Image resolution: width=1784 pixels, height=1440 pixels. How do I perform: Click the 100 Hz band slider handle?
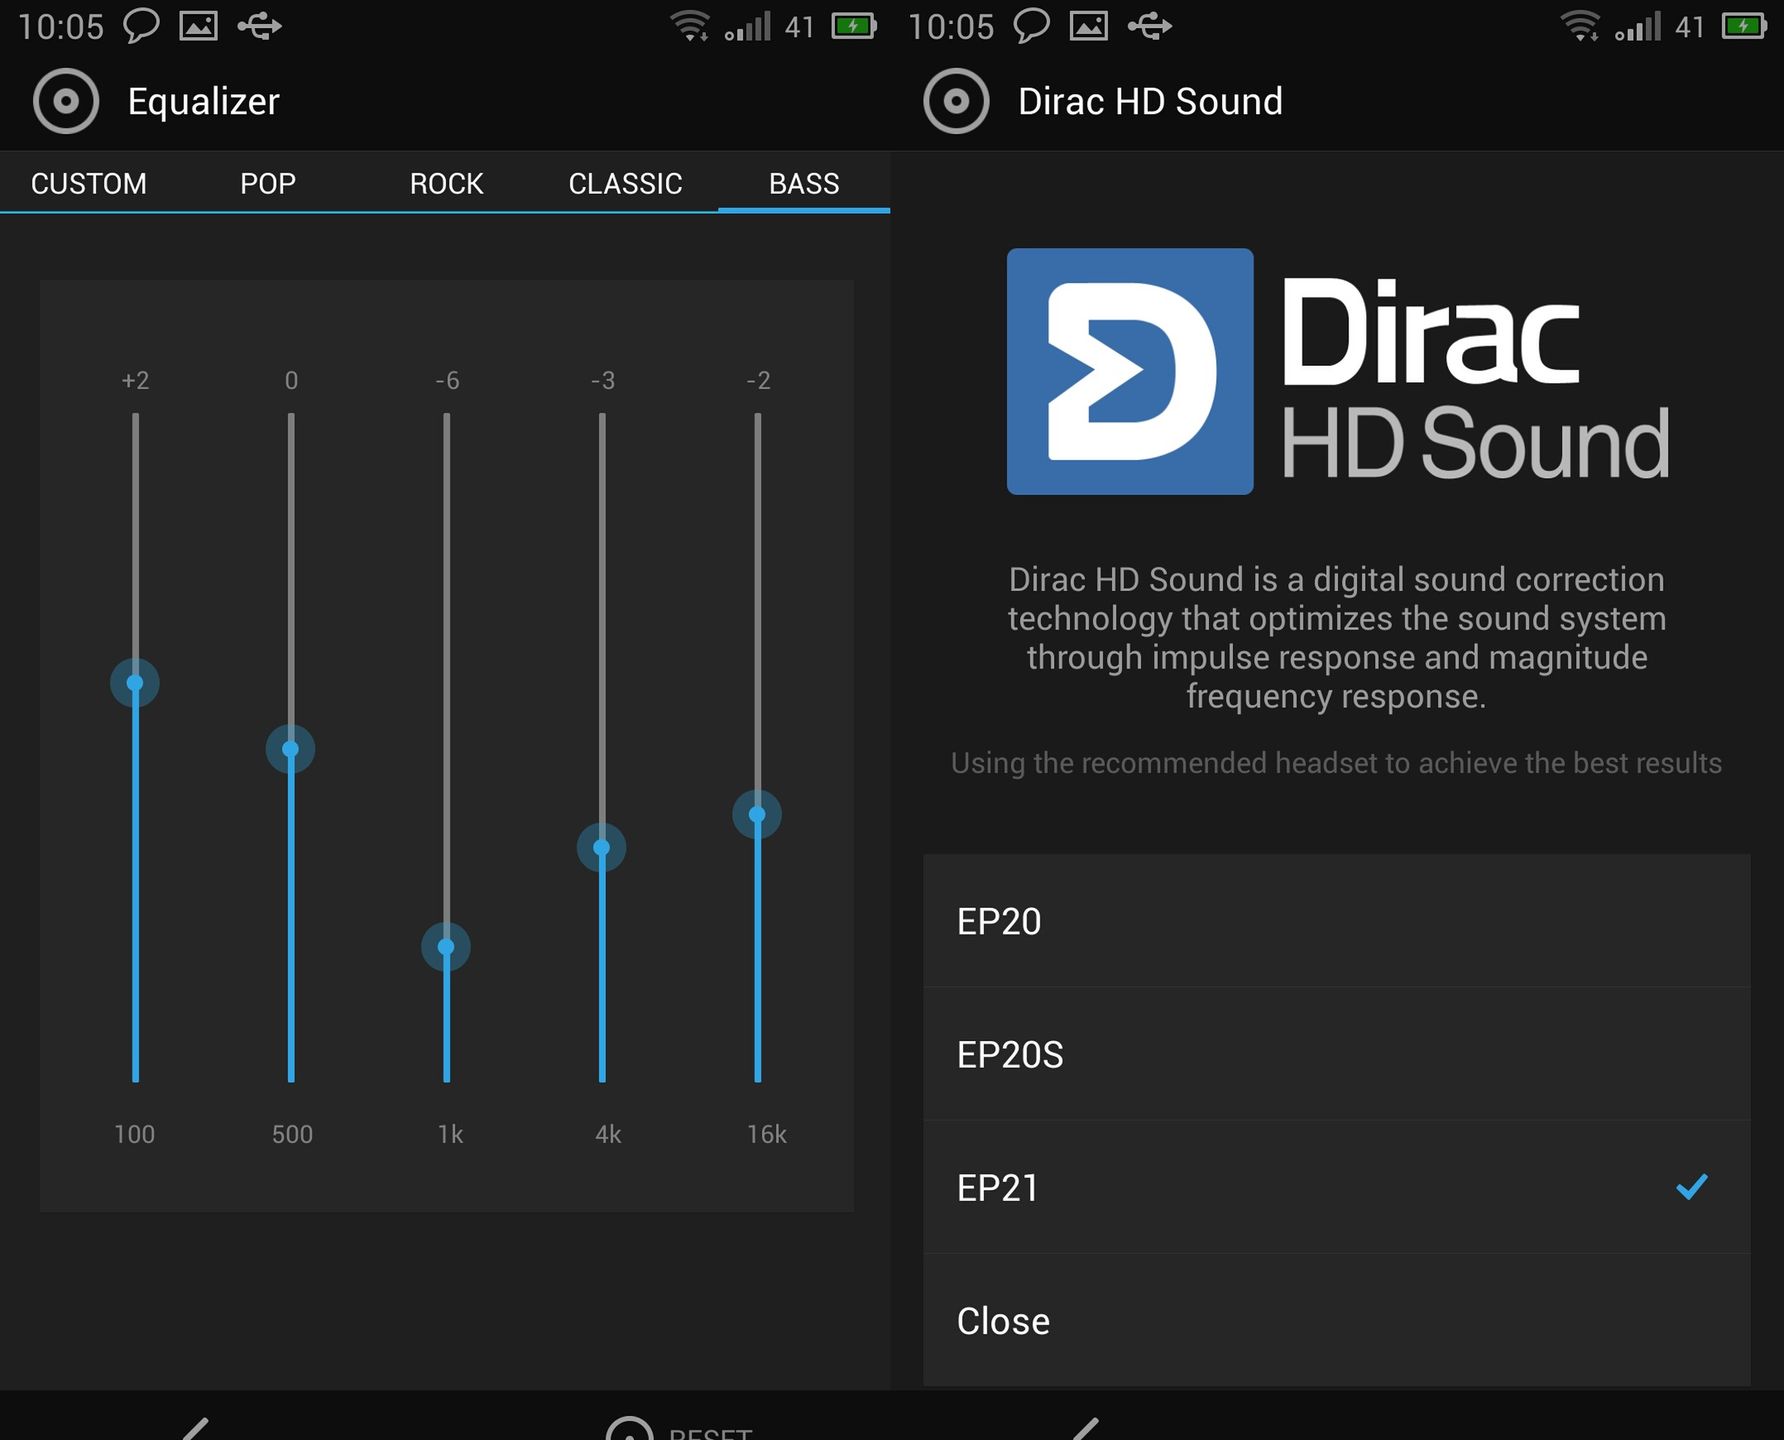pyautogui.click(x=135, y=683)
